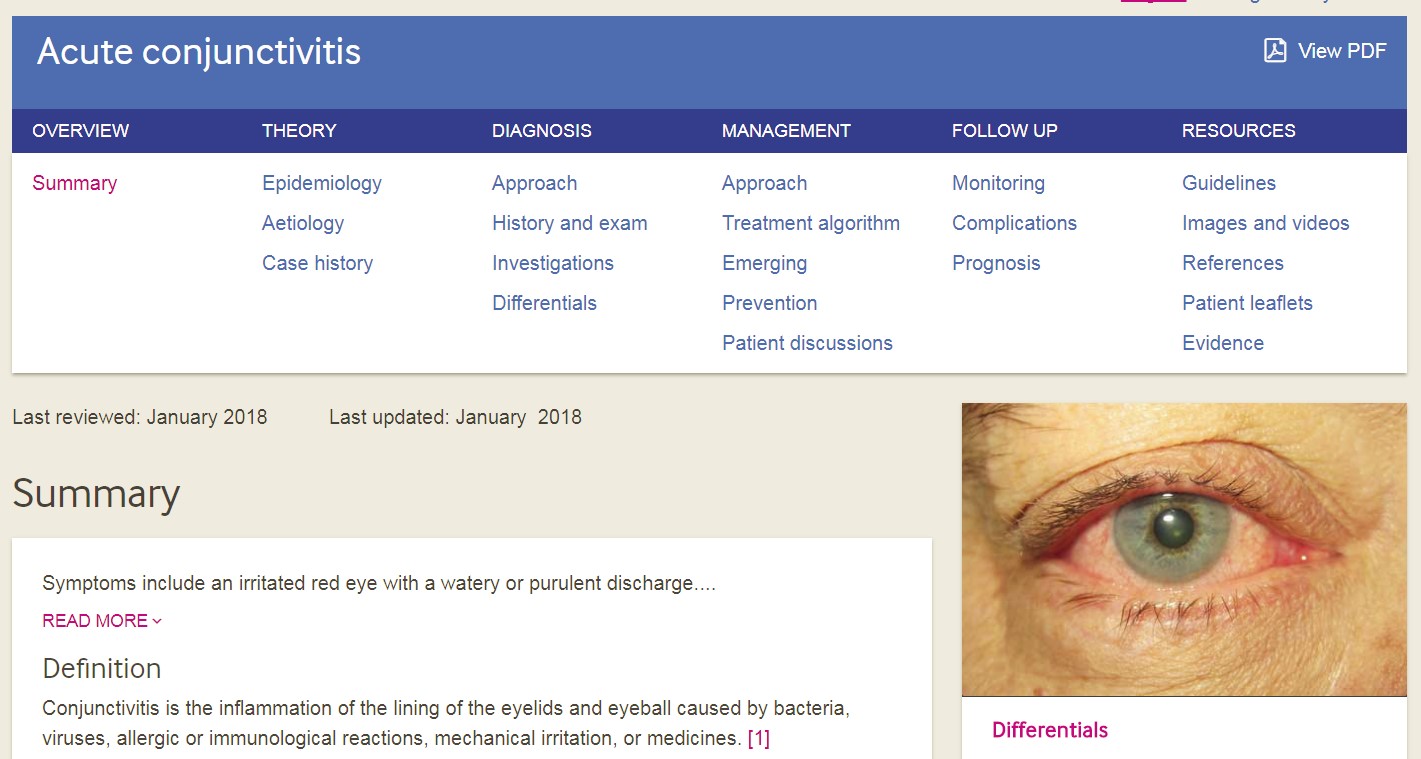Navigate to Patient leaflets
Screen dimensions: 1421x759
(1246, 303)
